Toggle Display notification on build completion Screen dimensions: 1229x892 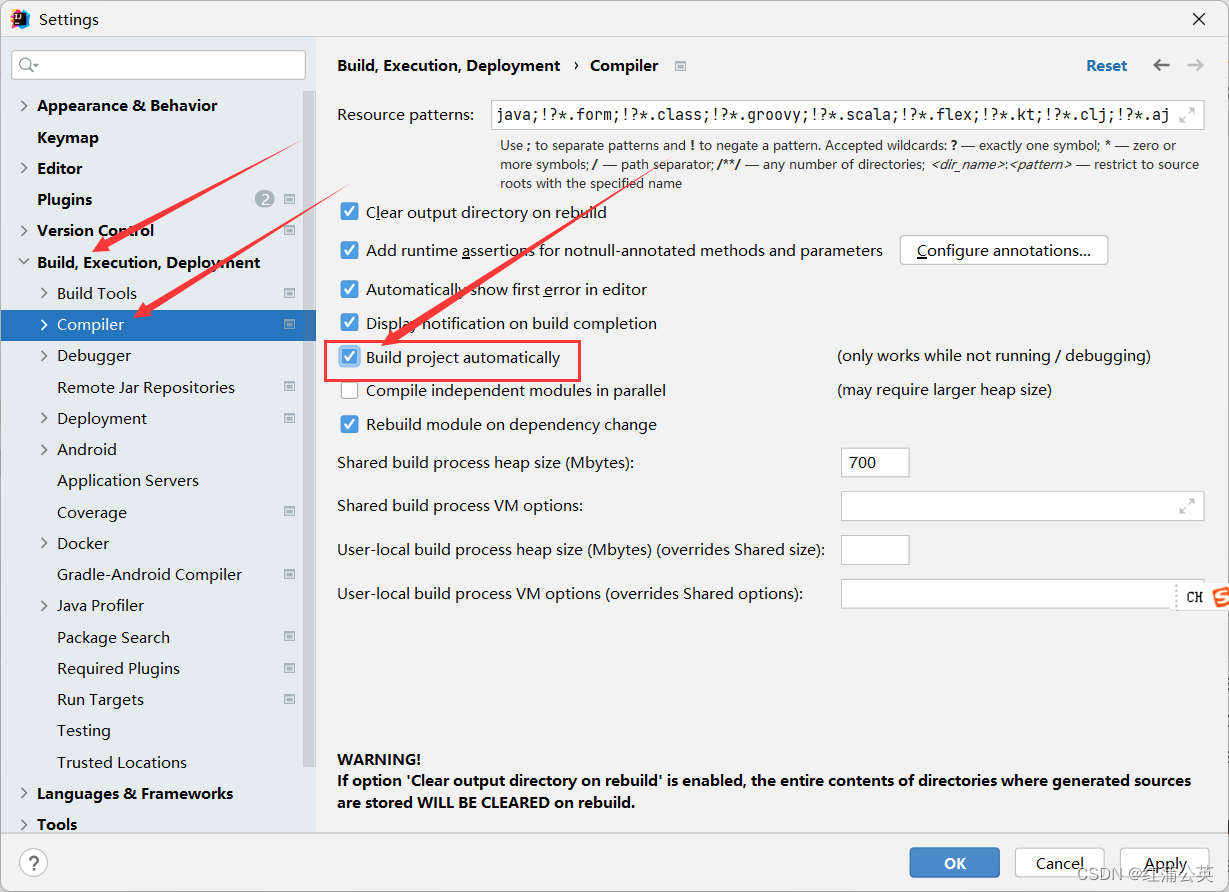tap(349, 323)
